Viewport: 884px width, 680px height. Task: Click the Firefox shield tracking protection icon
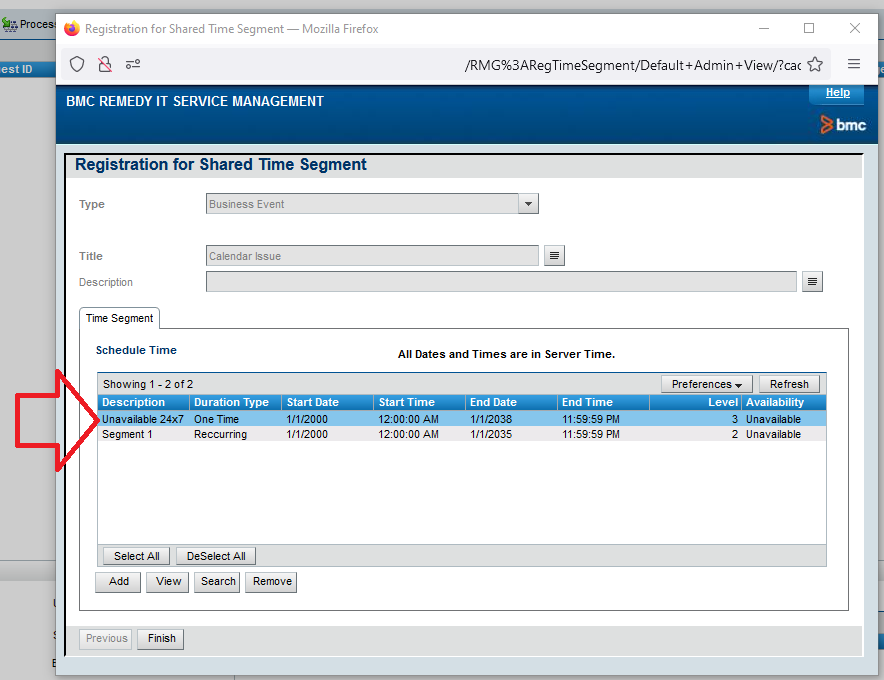point(77,64)
